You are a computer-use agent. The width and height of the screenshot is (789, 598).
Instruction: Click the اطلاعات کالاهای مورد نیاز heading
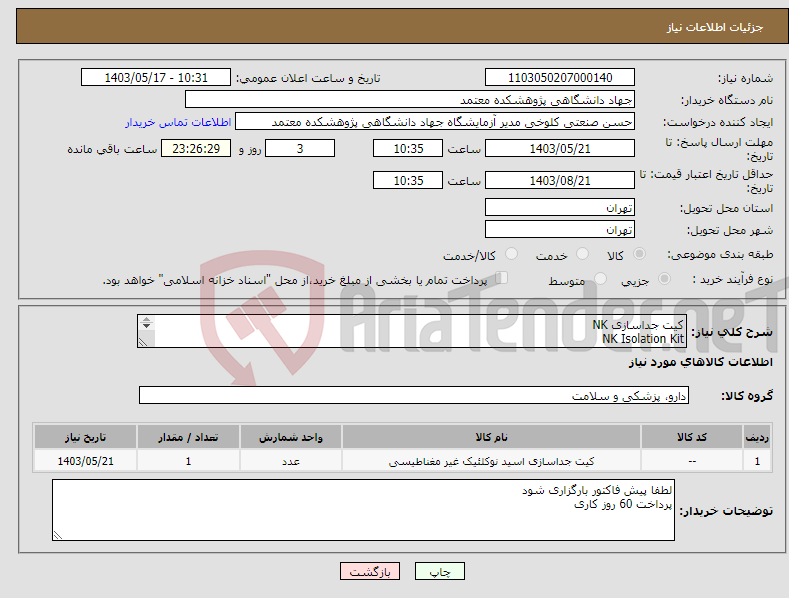[700, 362]
